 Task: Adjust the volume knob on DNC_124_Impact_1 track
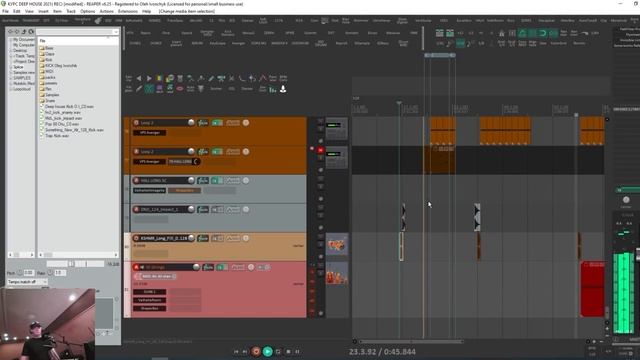click(x=191, y=209)
